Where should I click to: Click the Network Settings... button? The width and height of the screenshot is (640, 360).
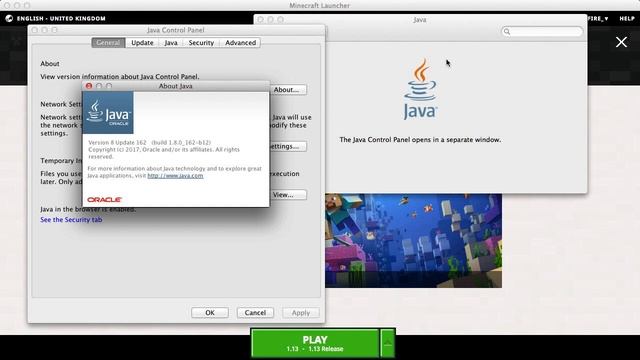click(x=288, y=146)
